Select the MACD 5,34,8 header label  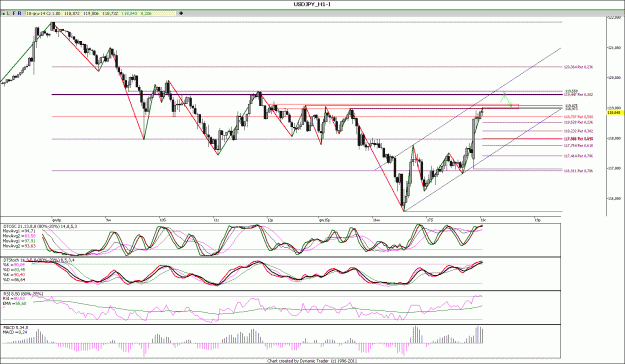pyautogui.click(x=16, y=327)
